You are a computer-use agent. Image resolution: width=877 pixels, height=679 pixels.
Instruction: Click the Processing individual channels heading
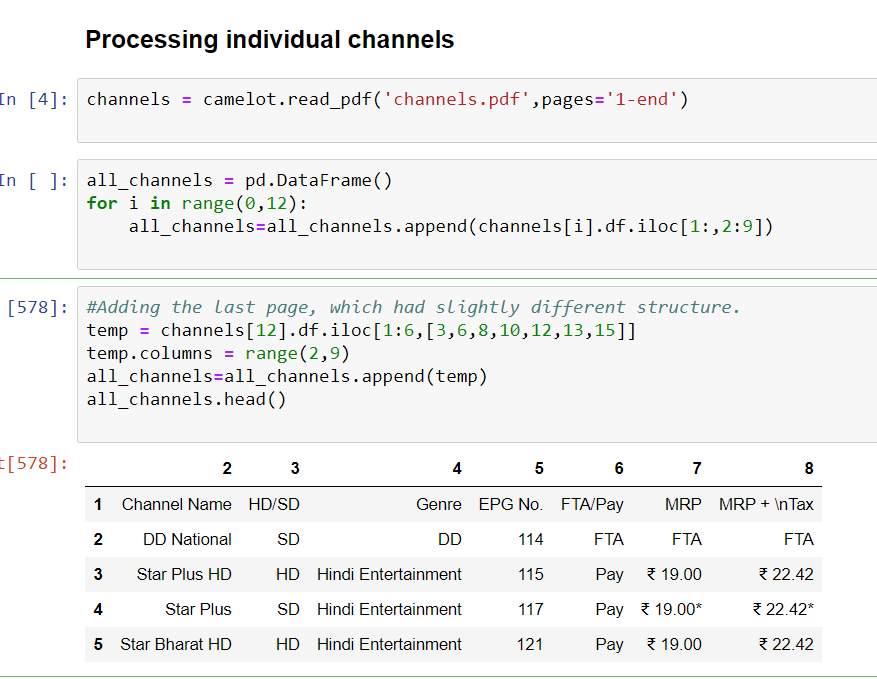coord(269,40)
